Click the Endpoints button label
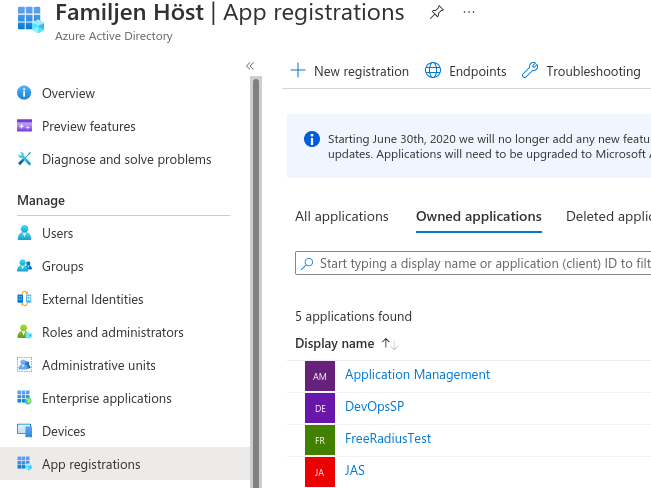The width and height of the screenshot is (651, 488). pos(477,71)
